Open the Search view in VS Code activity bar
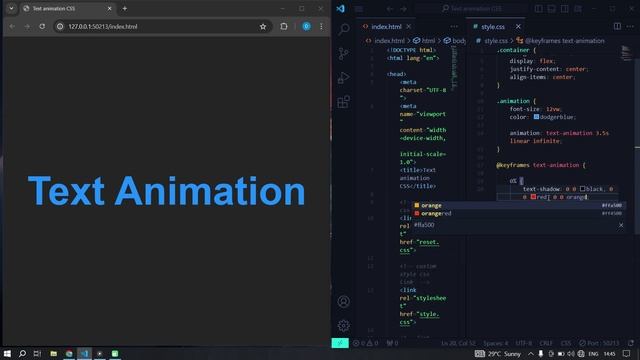Image resolution: width=640 pixels, height=360 pixels. (344, 29)
